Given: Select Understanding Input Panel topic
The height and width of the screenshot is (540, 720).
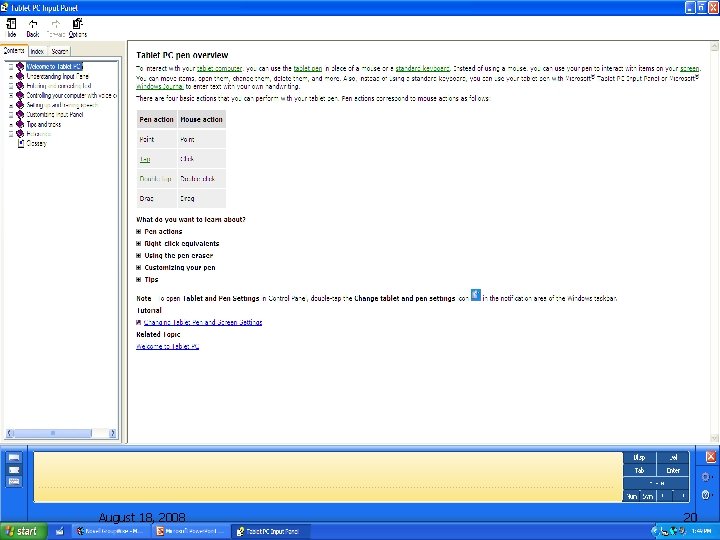Looking at the screenshot, I should click(x=57, y=76).
